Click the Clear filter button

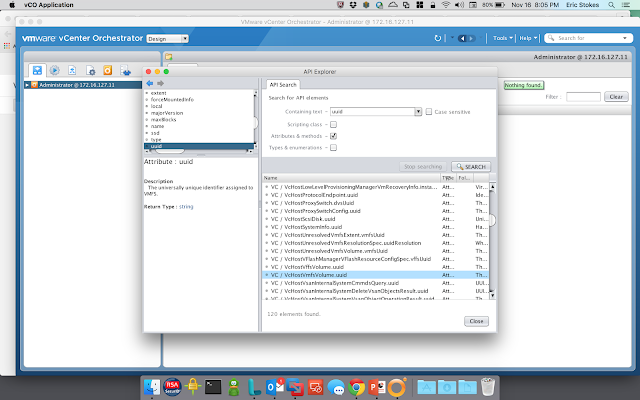tap(616, 97)
